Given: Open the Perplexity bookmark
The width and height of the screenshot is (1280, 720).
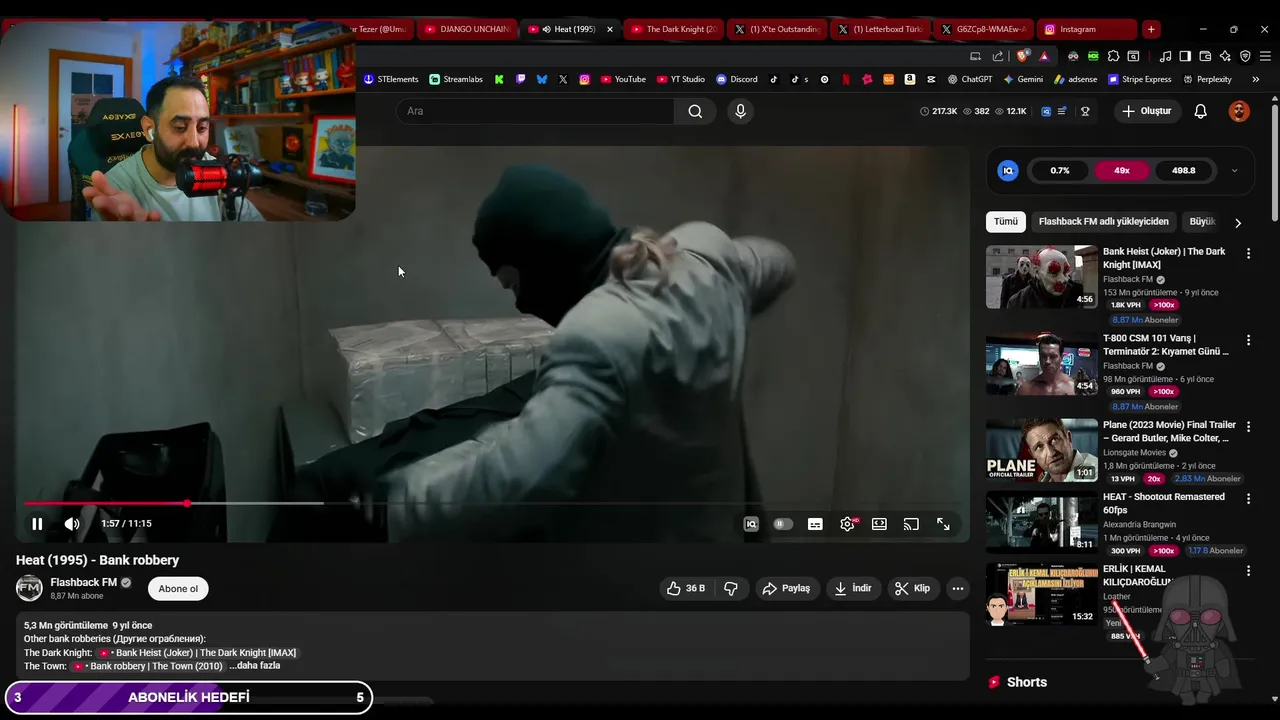Looking at the screenshot, I should click(x=1207, y=79).
